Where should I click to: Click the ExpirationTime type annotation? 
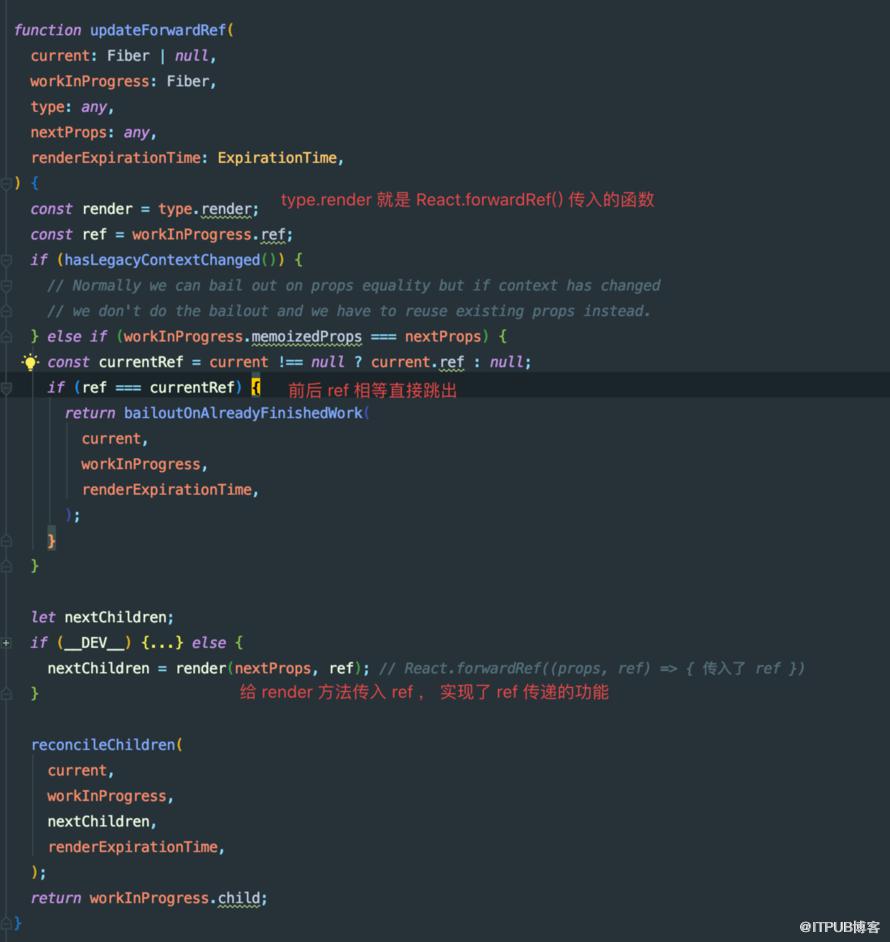pos(277,158)
